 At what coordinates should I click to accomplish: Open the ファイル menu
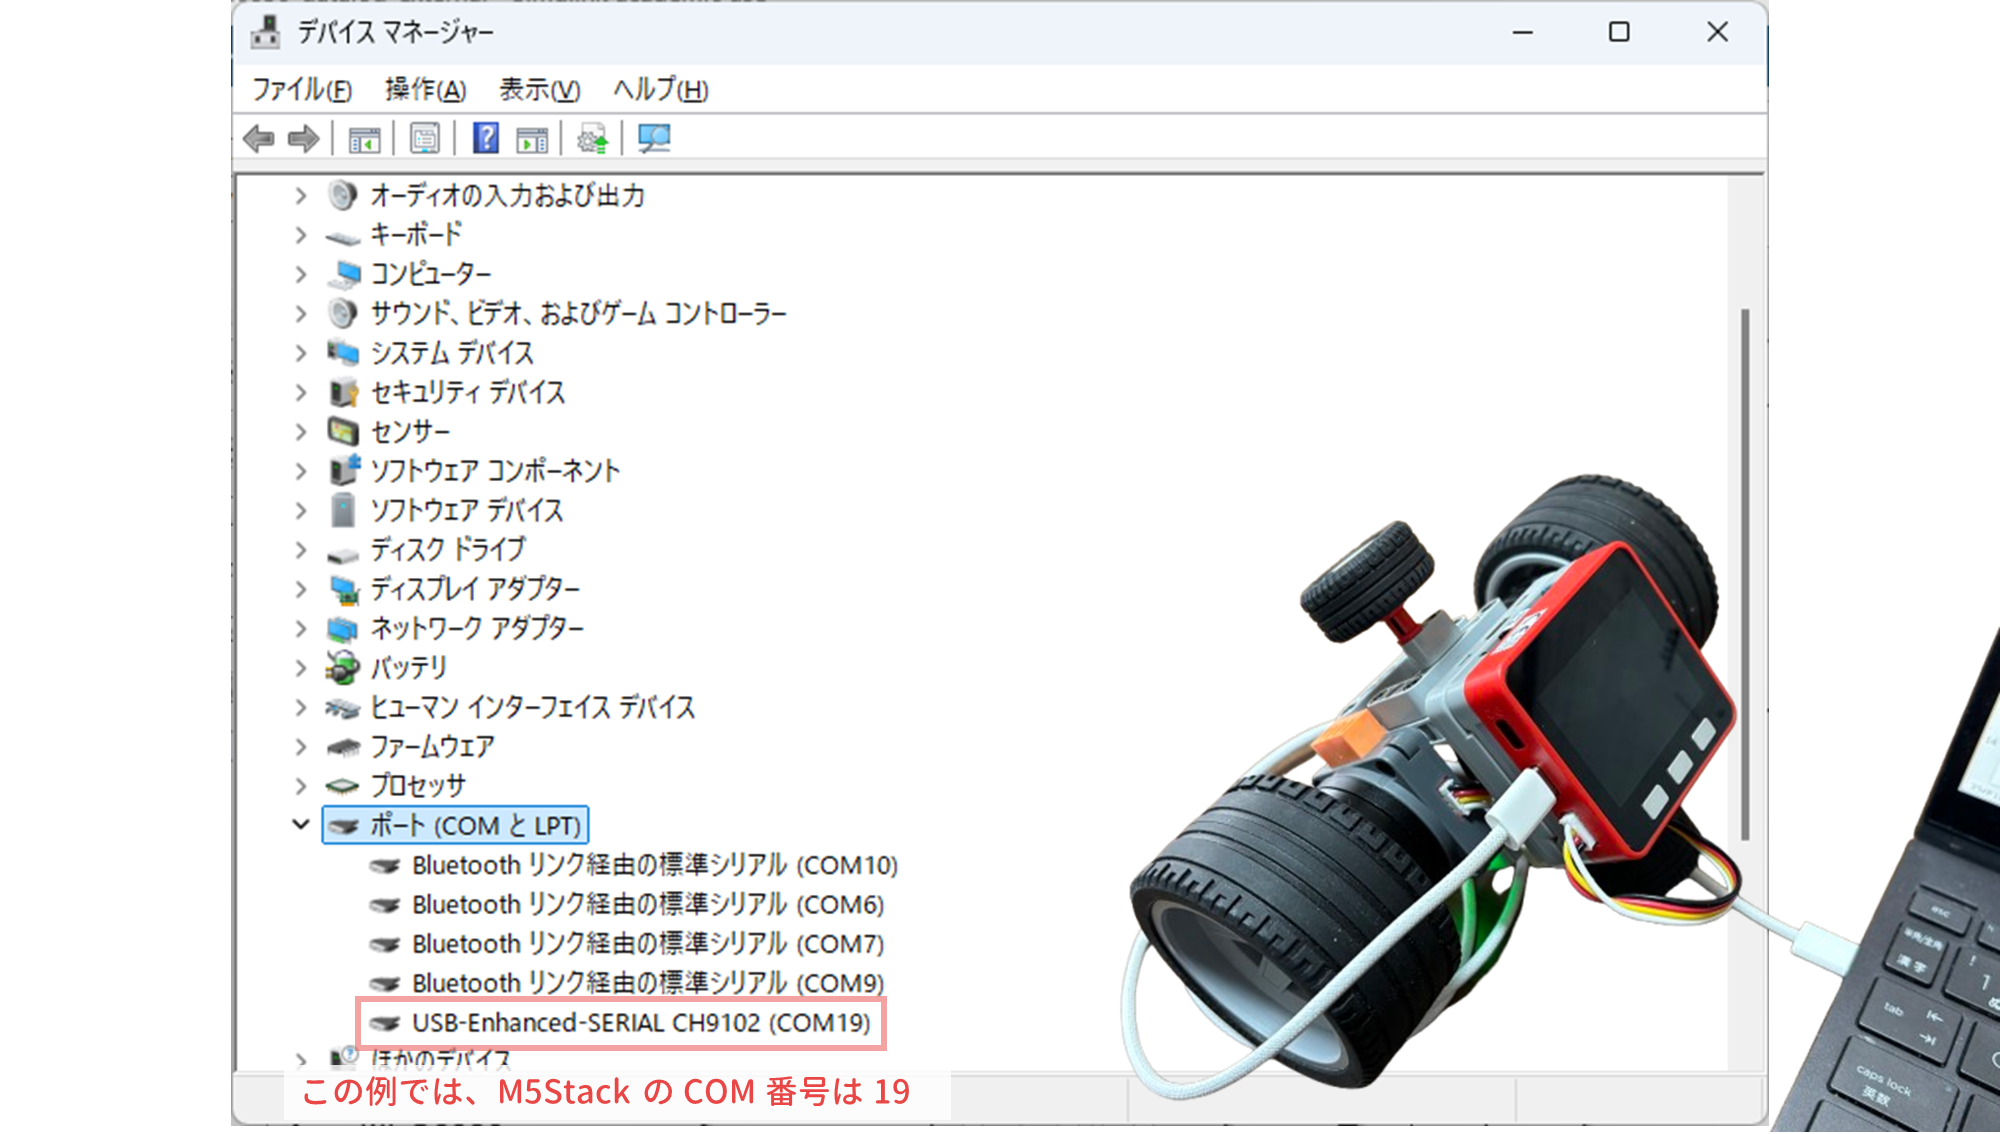pos(303,89)
